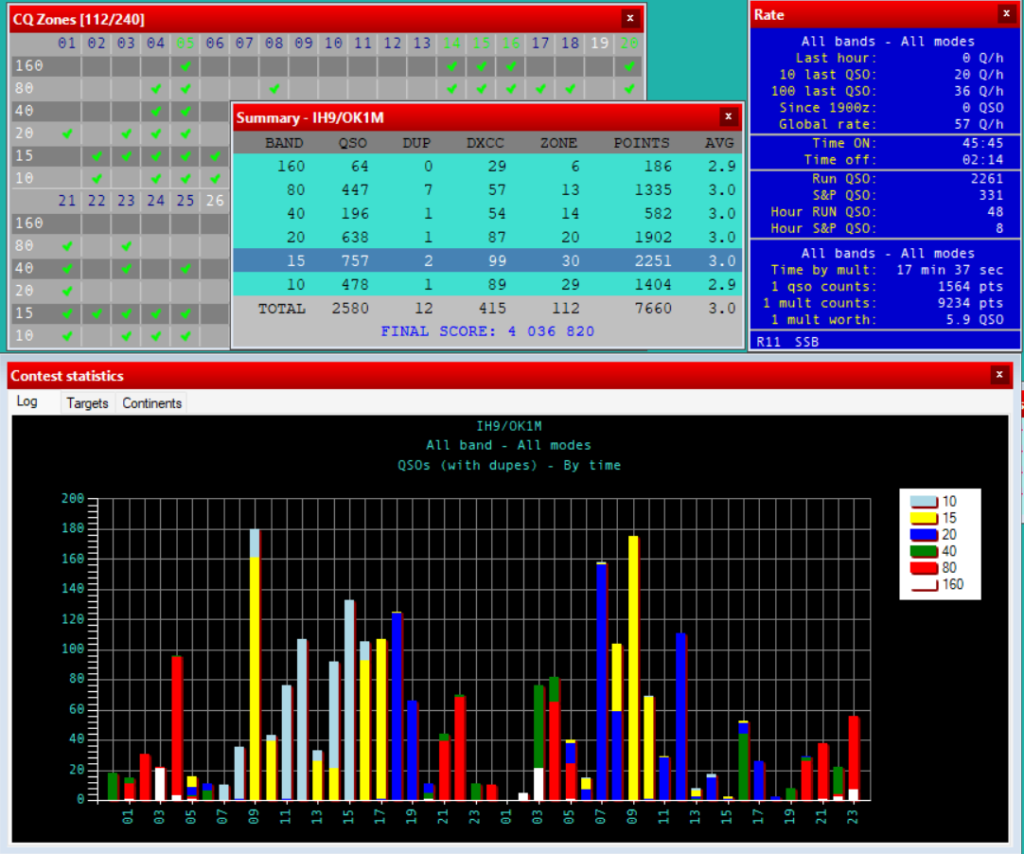This screenshot has width=1024, height=854.
Task: Click the BAND column header
Action: coord(284,142)
